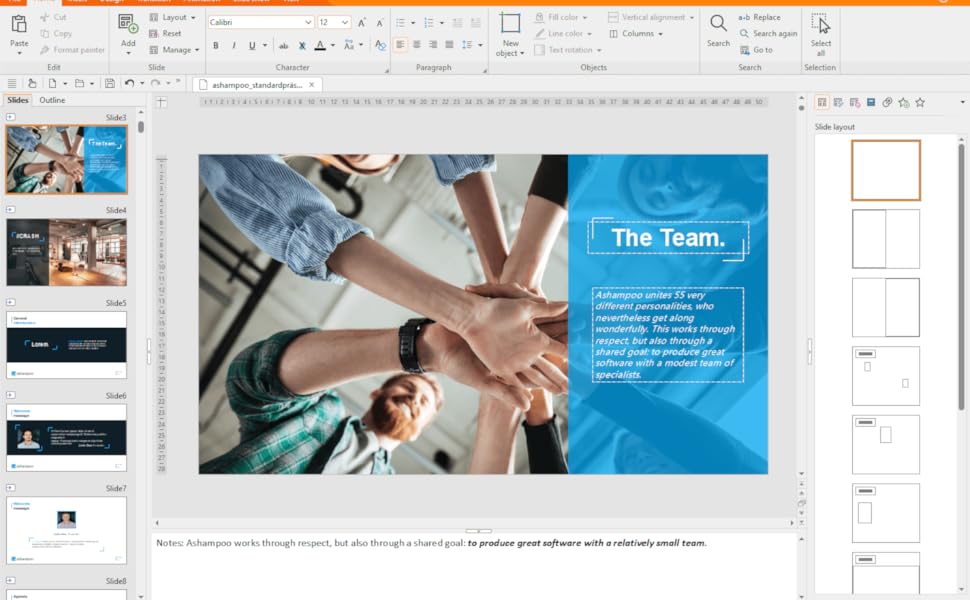970x600 pixels.
Task: Click the Replace button
Action: coord(760,17)
